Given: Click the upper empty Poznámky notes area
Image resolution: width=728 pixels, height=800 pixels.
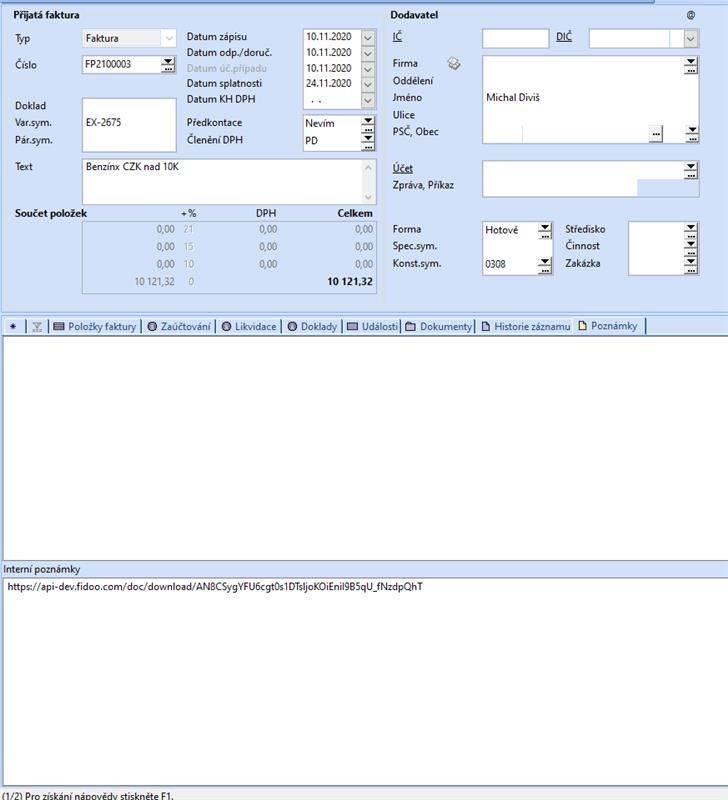Looking at the screenshot, I should pos(365,448).
